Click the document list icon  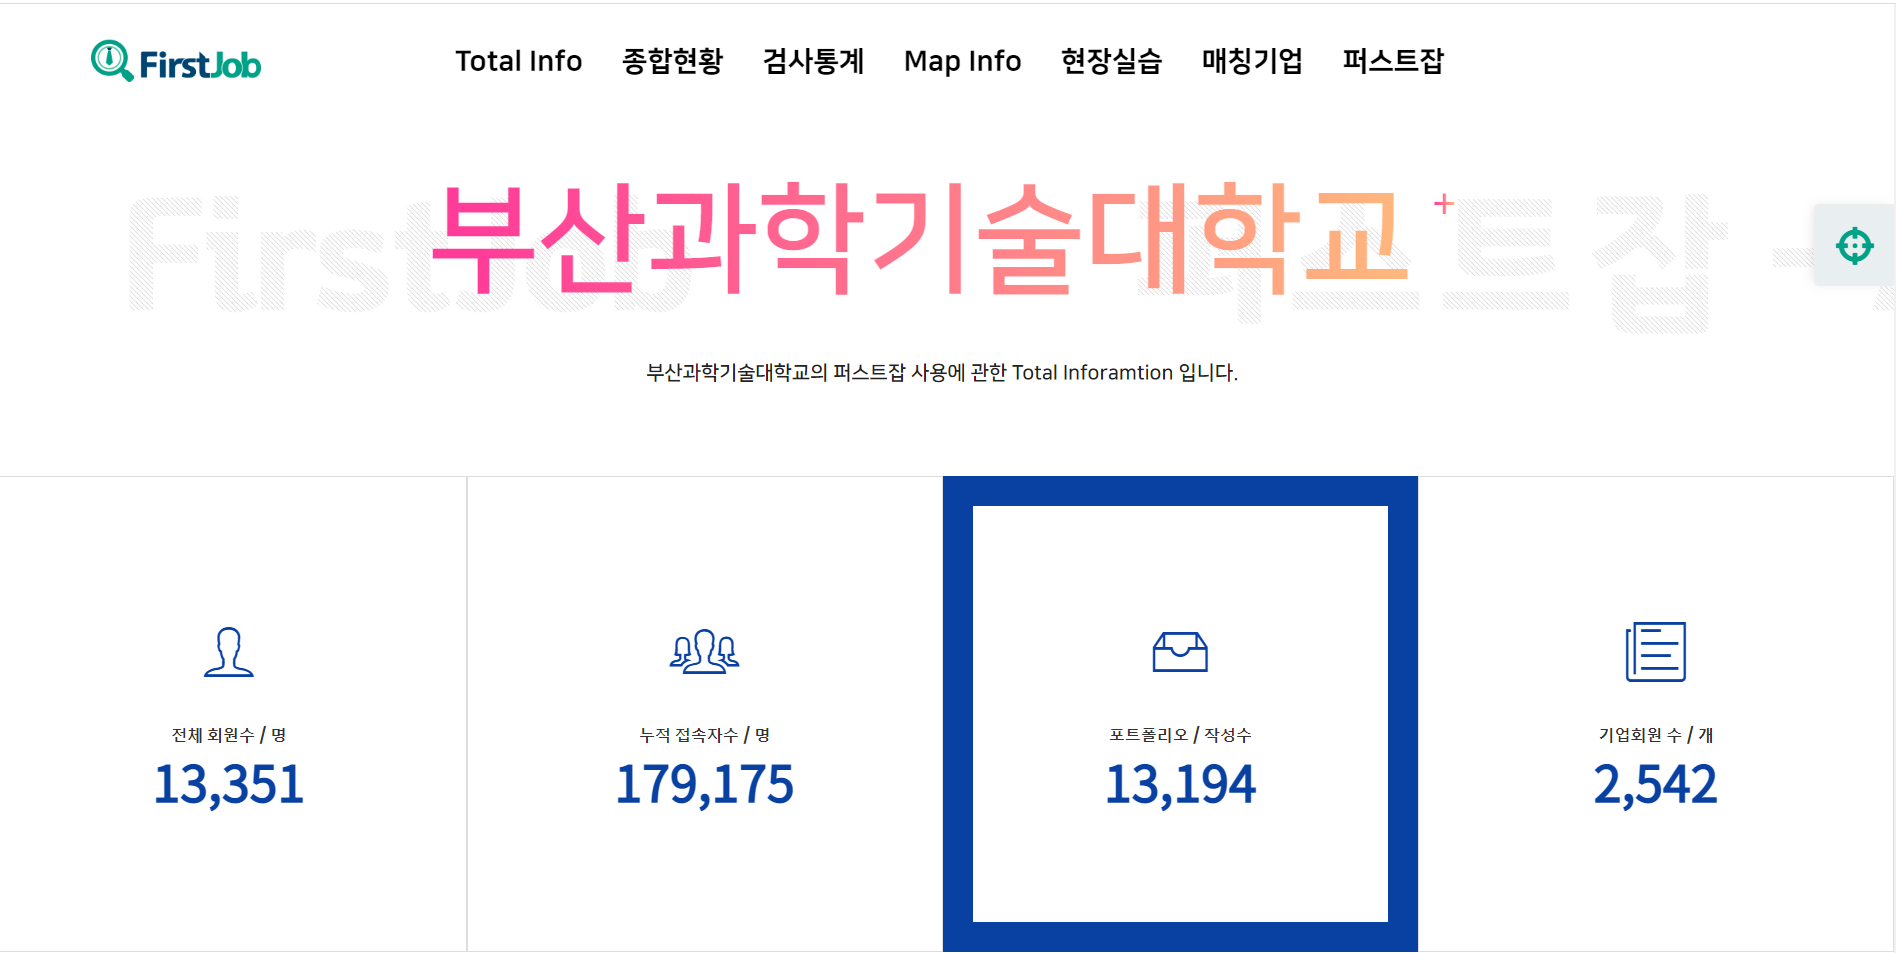1656,652
